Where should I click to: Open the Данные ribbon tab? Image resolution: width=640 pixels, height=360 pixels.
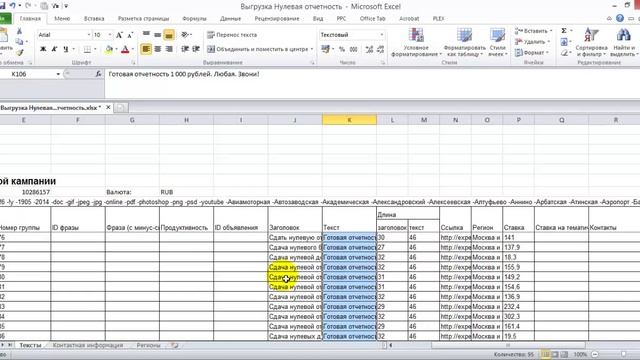(x=230, y=18)
